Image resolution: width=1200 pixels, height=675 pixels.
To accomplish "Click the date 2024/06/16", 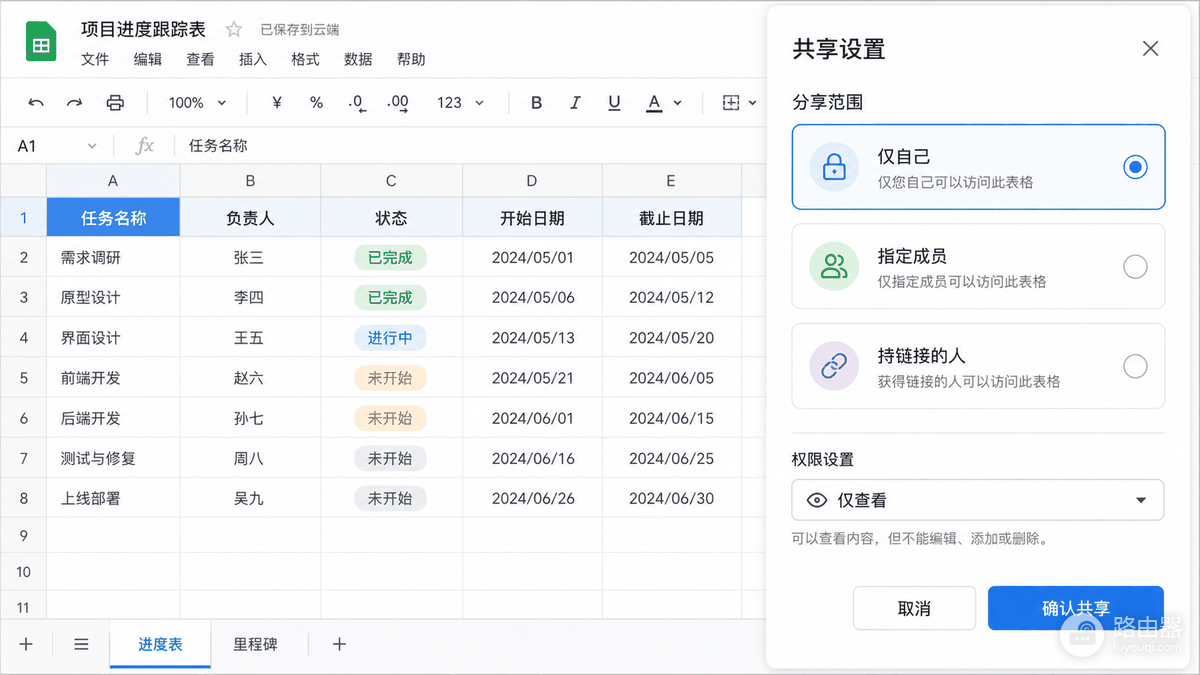I will click(533, 458).
